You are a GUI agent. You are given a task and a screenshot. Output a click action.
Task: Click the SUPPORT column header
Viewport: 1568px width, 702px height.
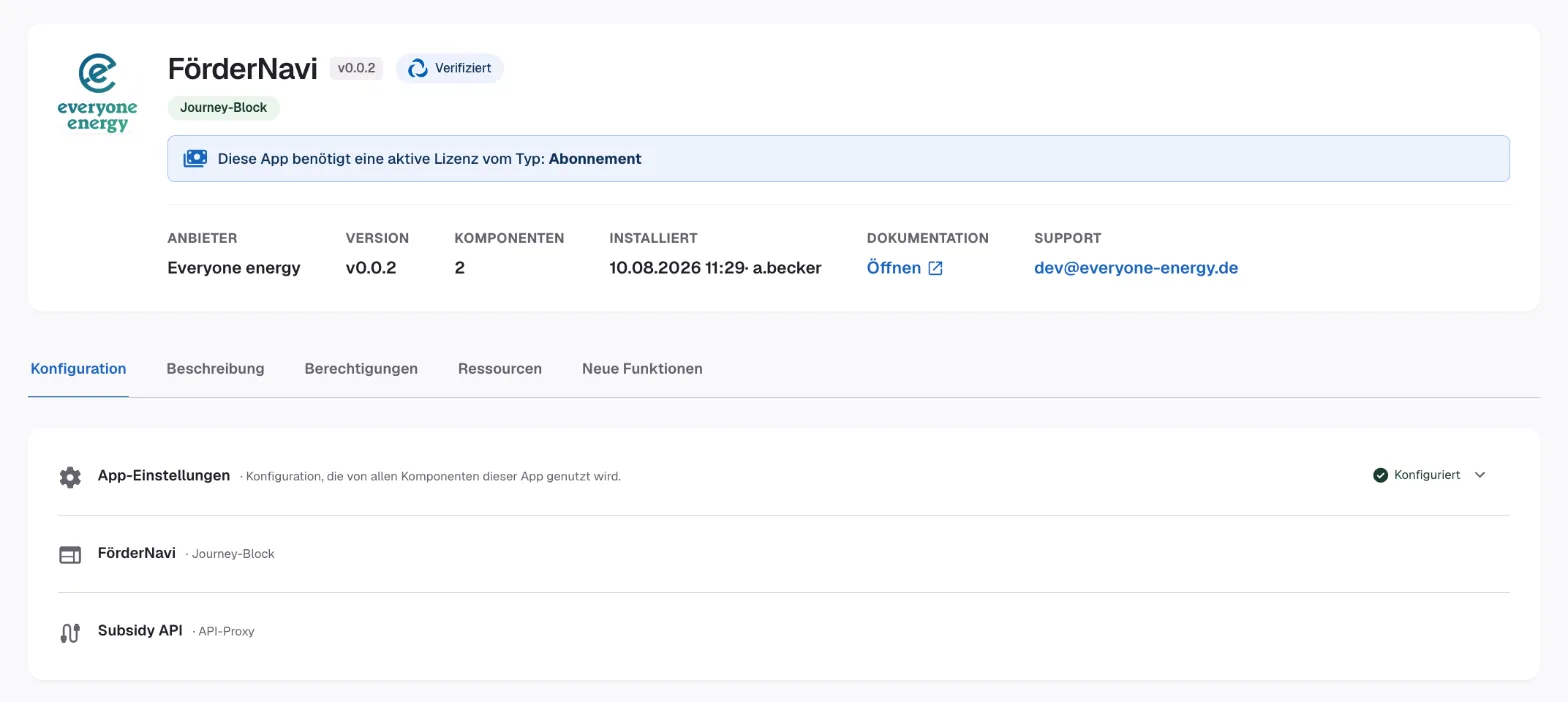point(1068,238)
